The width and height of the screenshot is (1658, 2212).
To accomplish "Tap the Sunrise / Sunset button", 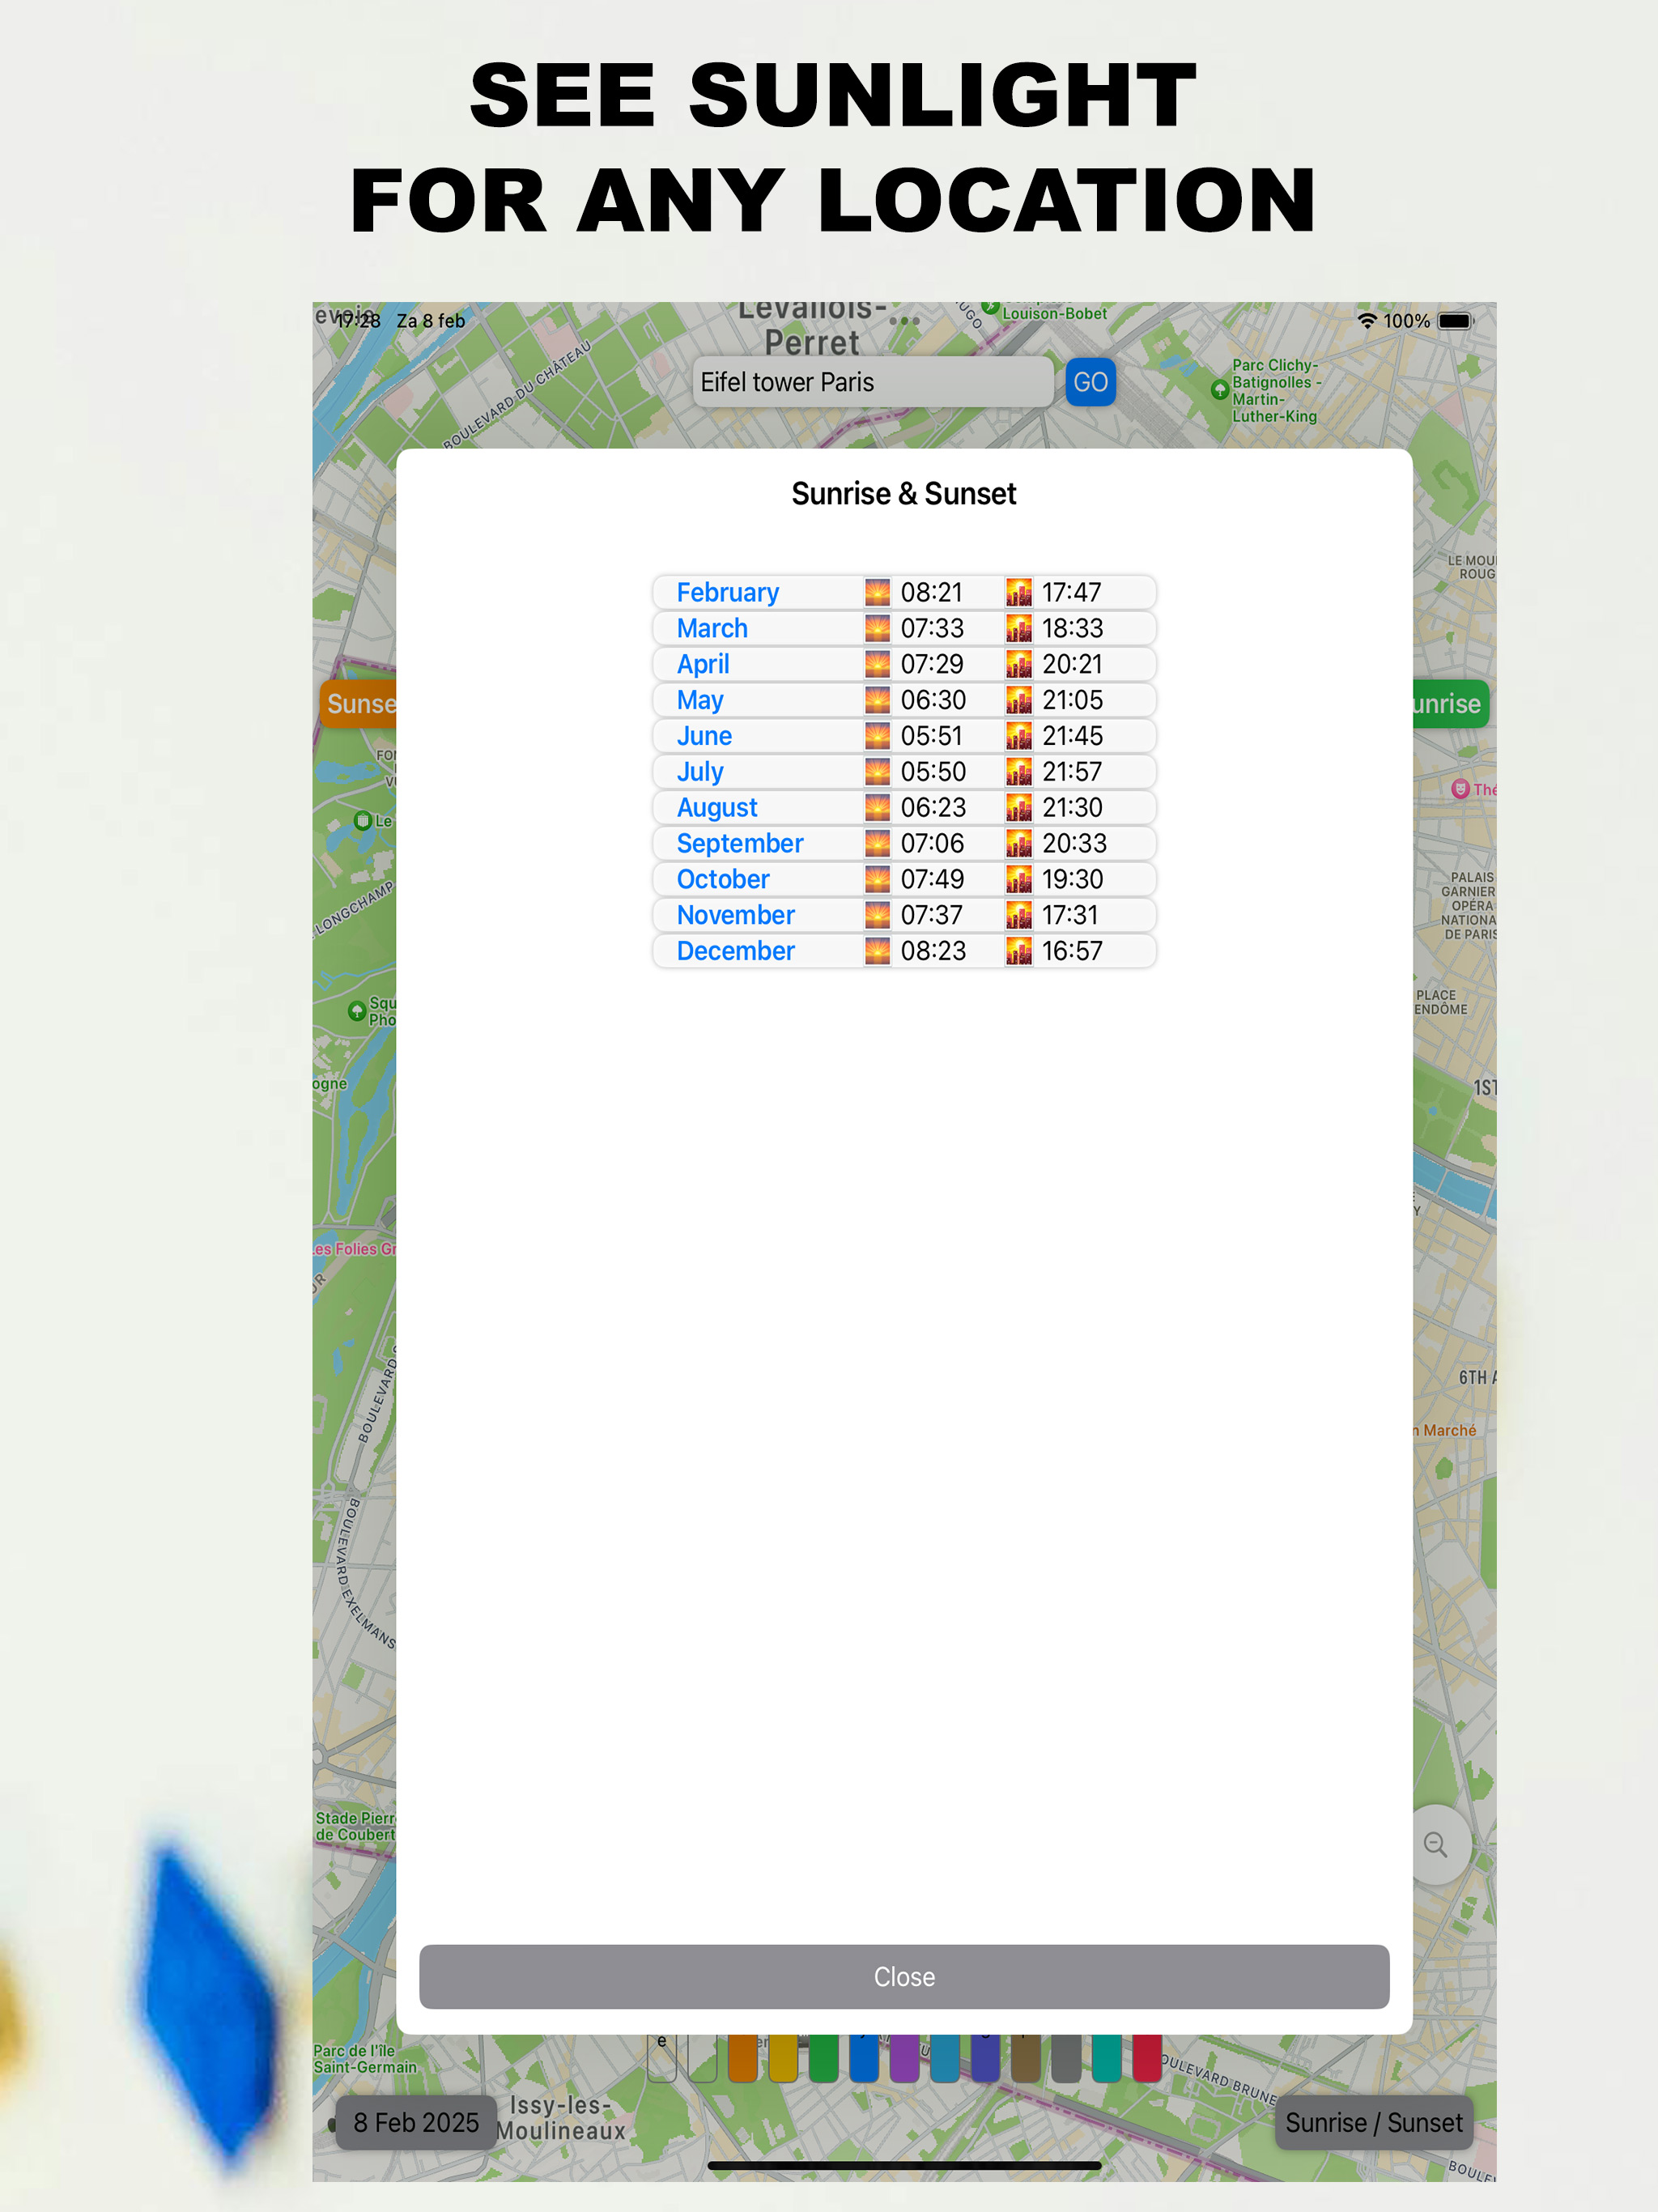I will click(1373, 2122).
